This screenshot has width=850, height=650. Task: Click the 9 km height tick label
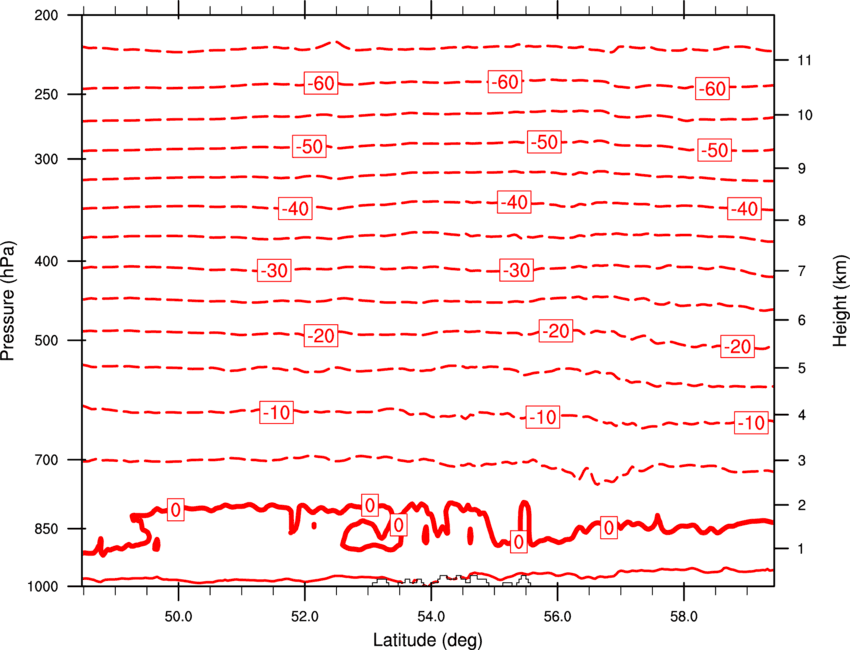(x=801, y=169)
